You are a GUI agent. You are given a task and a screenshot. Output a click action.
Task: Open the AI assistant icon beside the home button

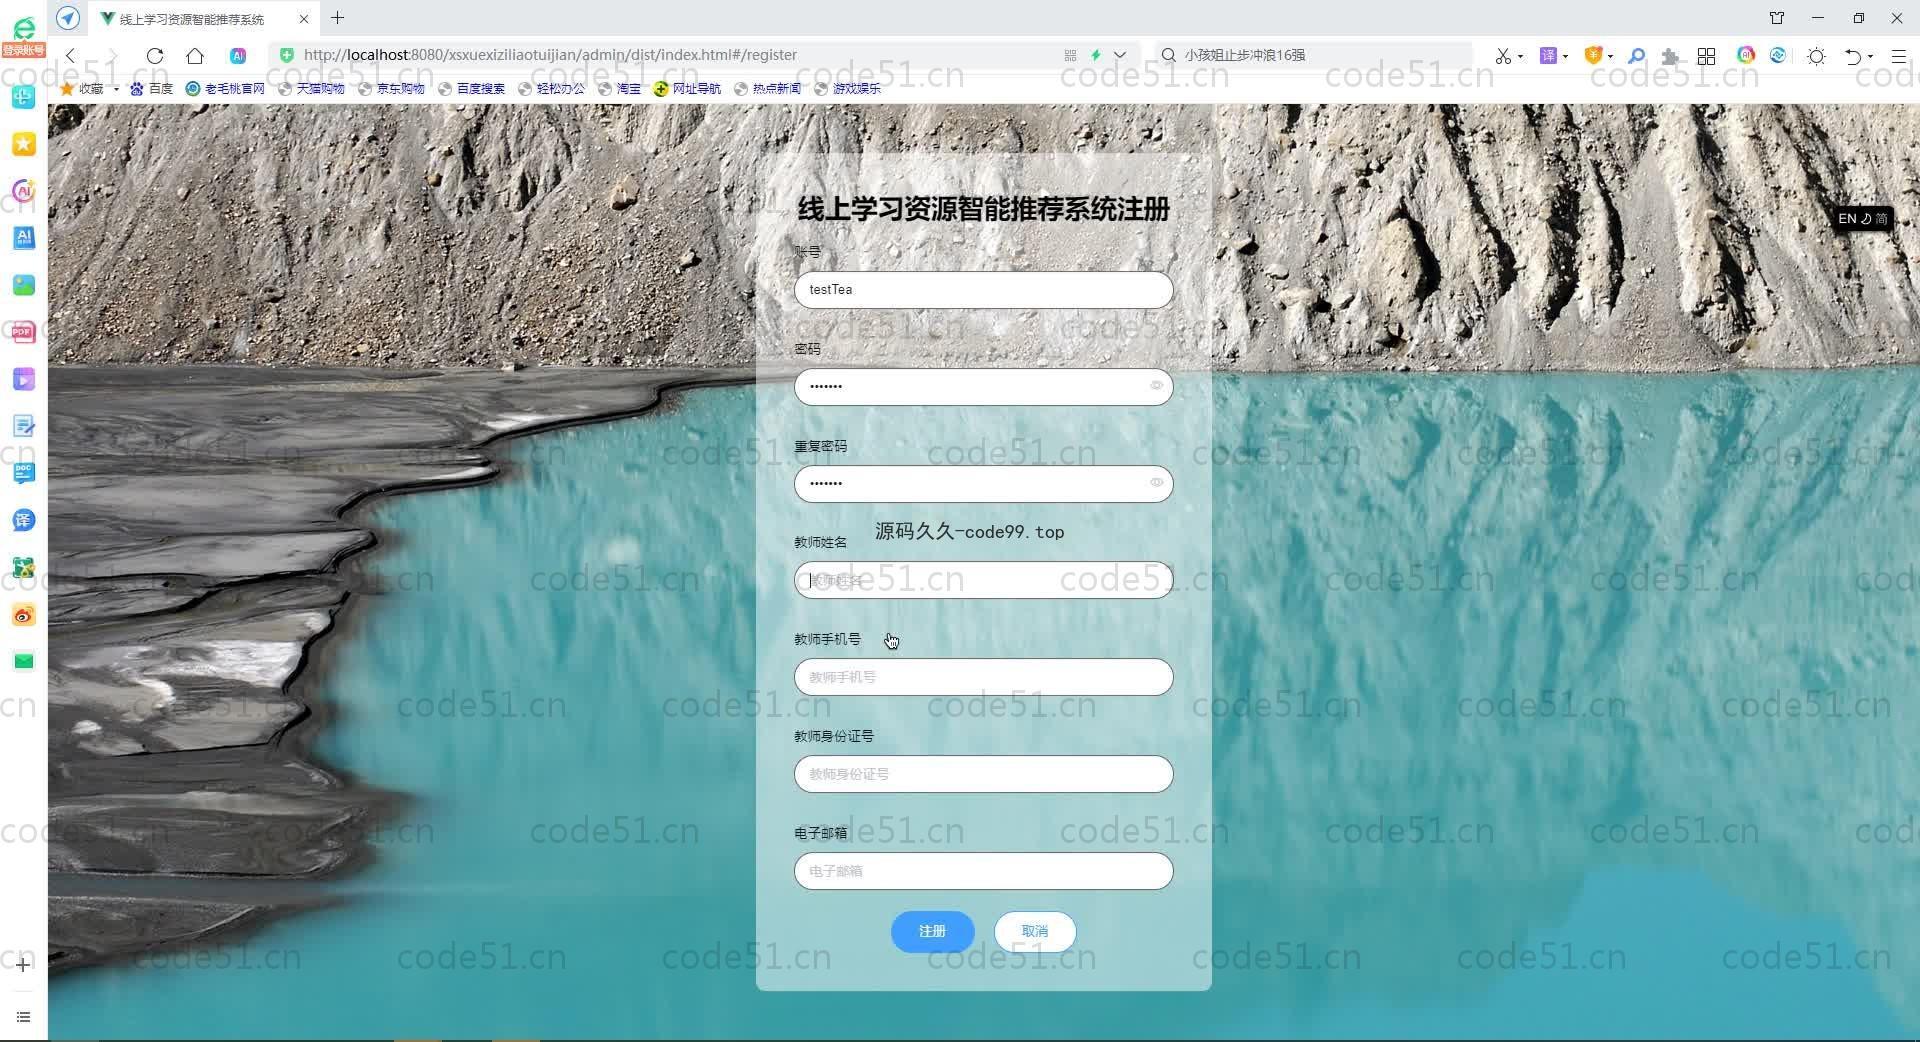238,56
